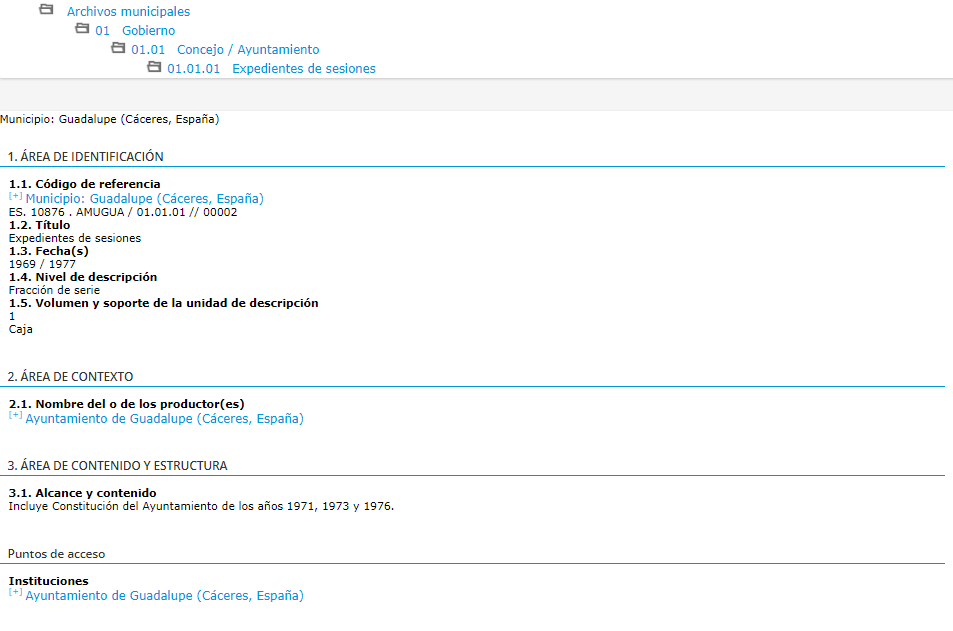This screenshot has height=631, width=953.
Task: Open producer link Ayuntamiento de Guadalupe under 2.1
Action: point(164,419)
